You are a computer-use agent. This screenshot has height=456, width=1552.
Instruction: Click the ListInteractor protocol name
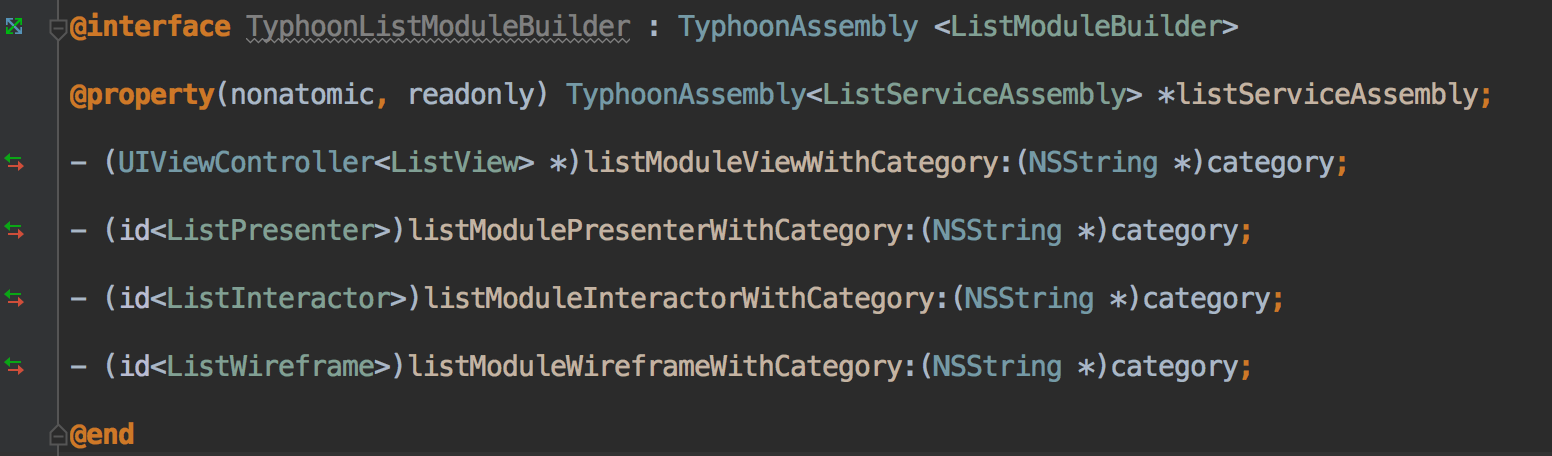(x=278, y=298)
